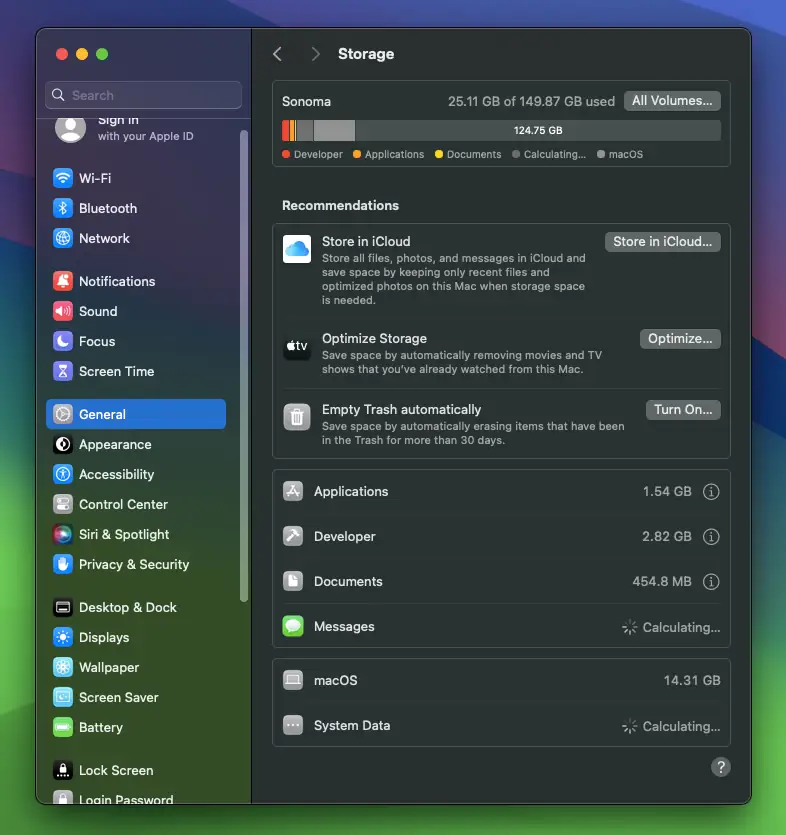Click the sidebar scrollbar
The width and height of the screenshot is (786, 835).
click(x=244, y=366)
